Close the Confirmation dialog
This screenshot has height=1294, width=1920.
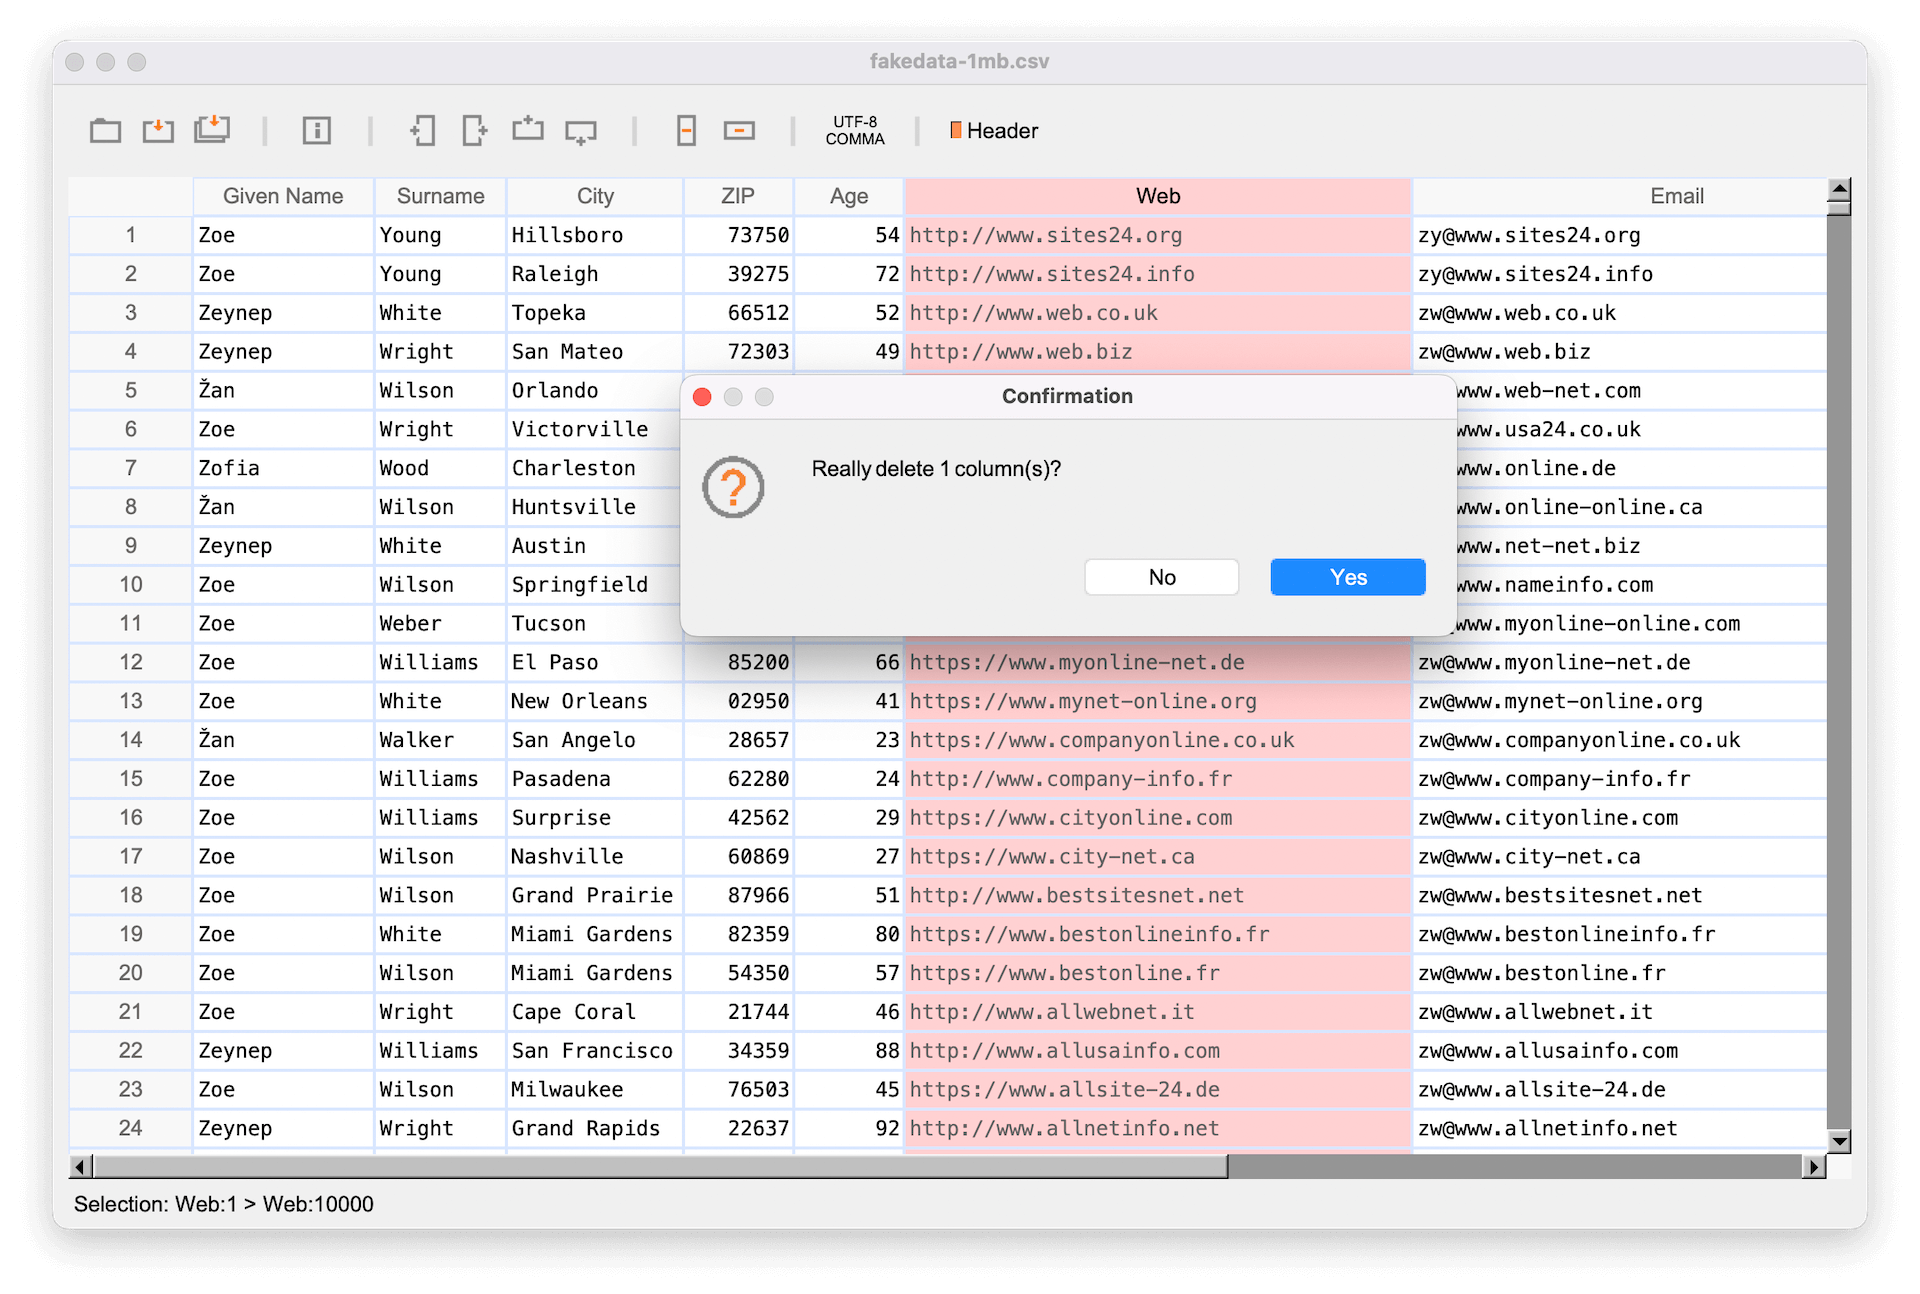point(702,397)
